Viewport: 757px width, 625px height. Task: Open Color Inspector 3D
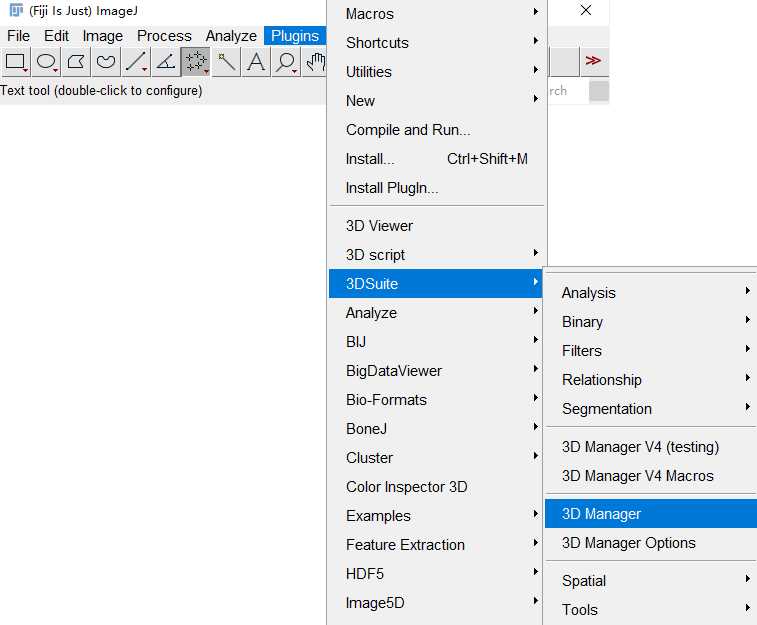pyautogui.click(x=436, y=486)
